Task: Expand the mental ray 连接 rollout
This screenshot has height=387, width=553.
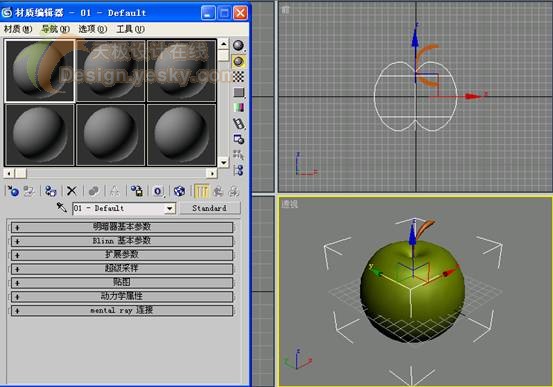Action: pyautogui.click(x=122, y=310)
